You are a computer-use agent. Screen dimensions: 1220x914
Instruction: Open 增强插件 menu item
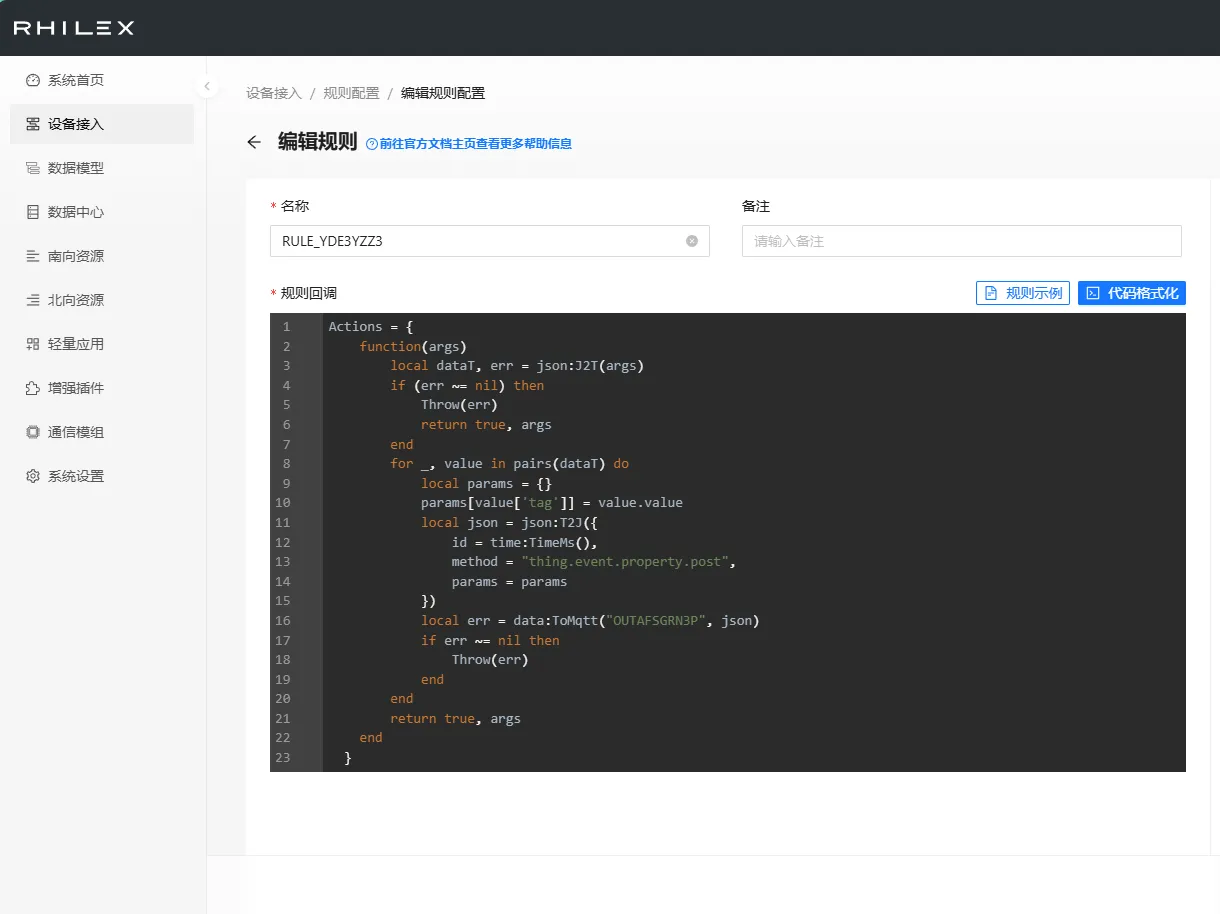[x=102, y=388]
